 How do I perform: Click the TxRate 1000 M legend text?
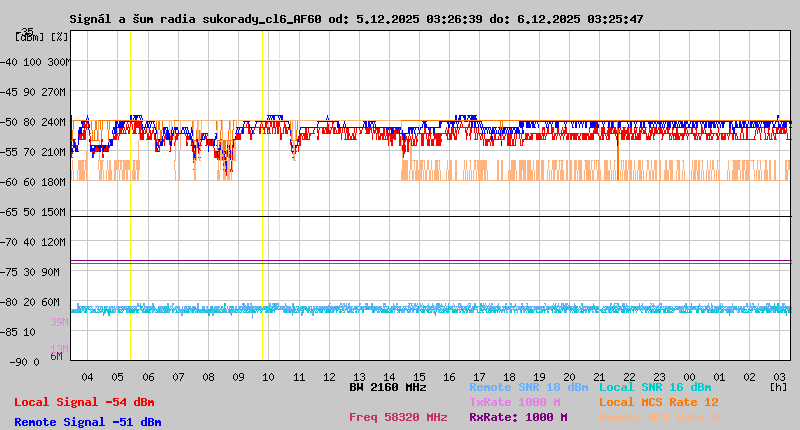point(514,402)
